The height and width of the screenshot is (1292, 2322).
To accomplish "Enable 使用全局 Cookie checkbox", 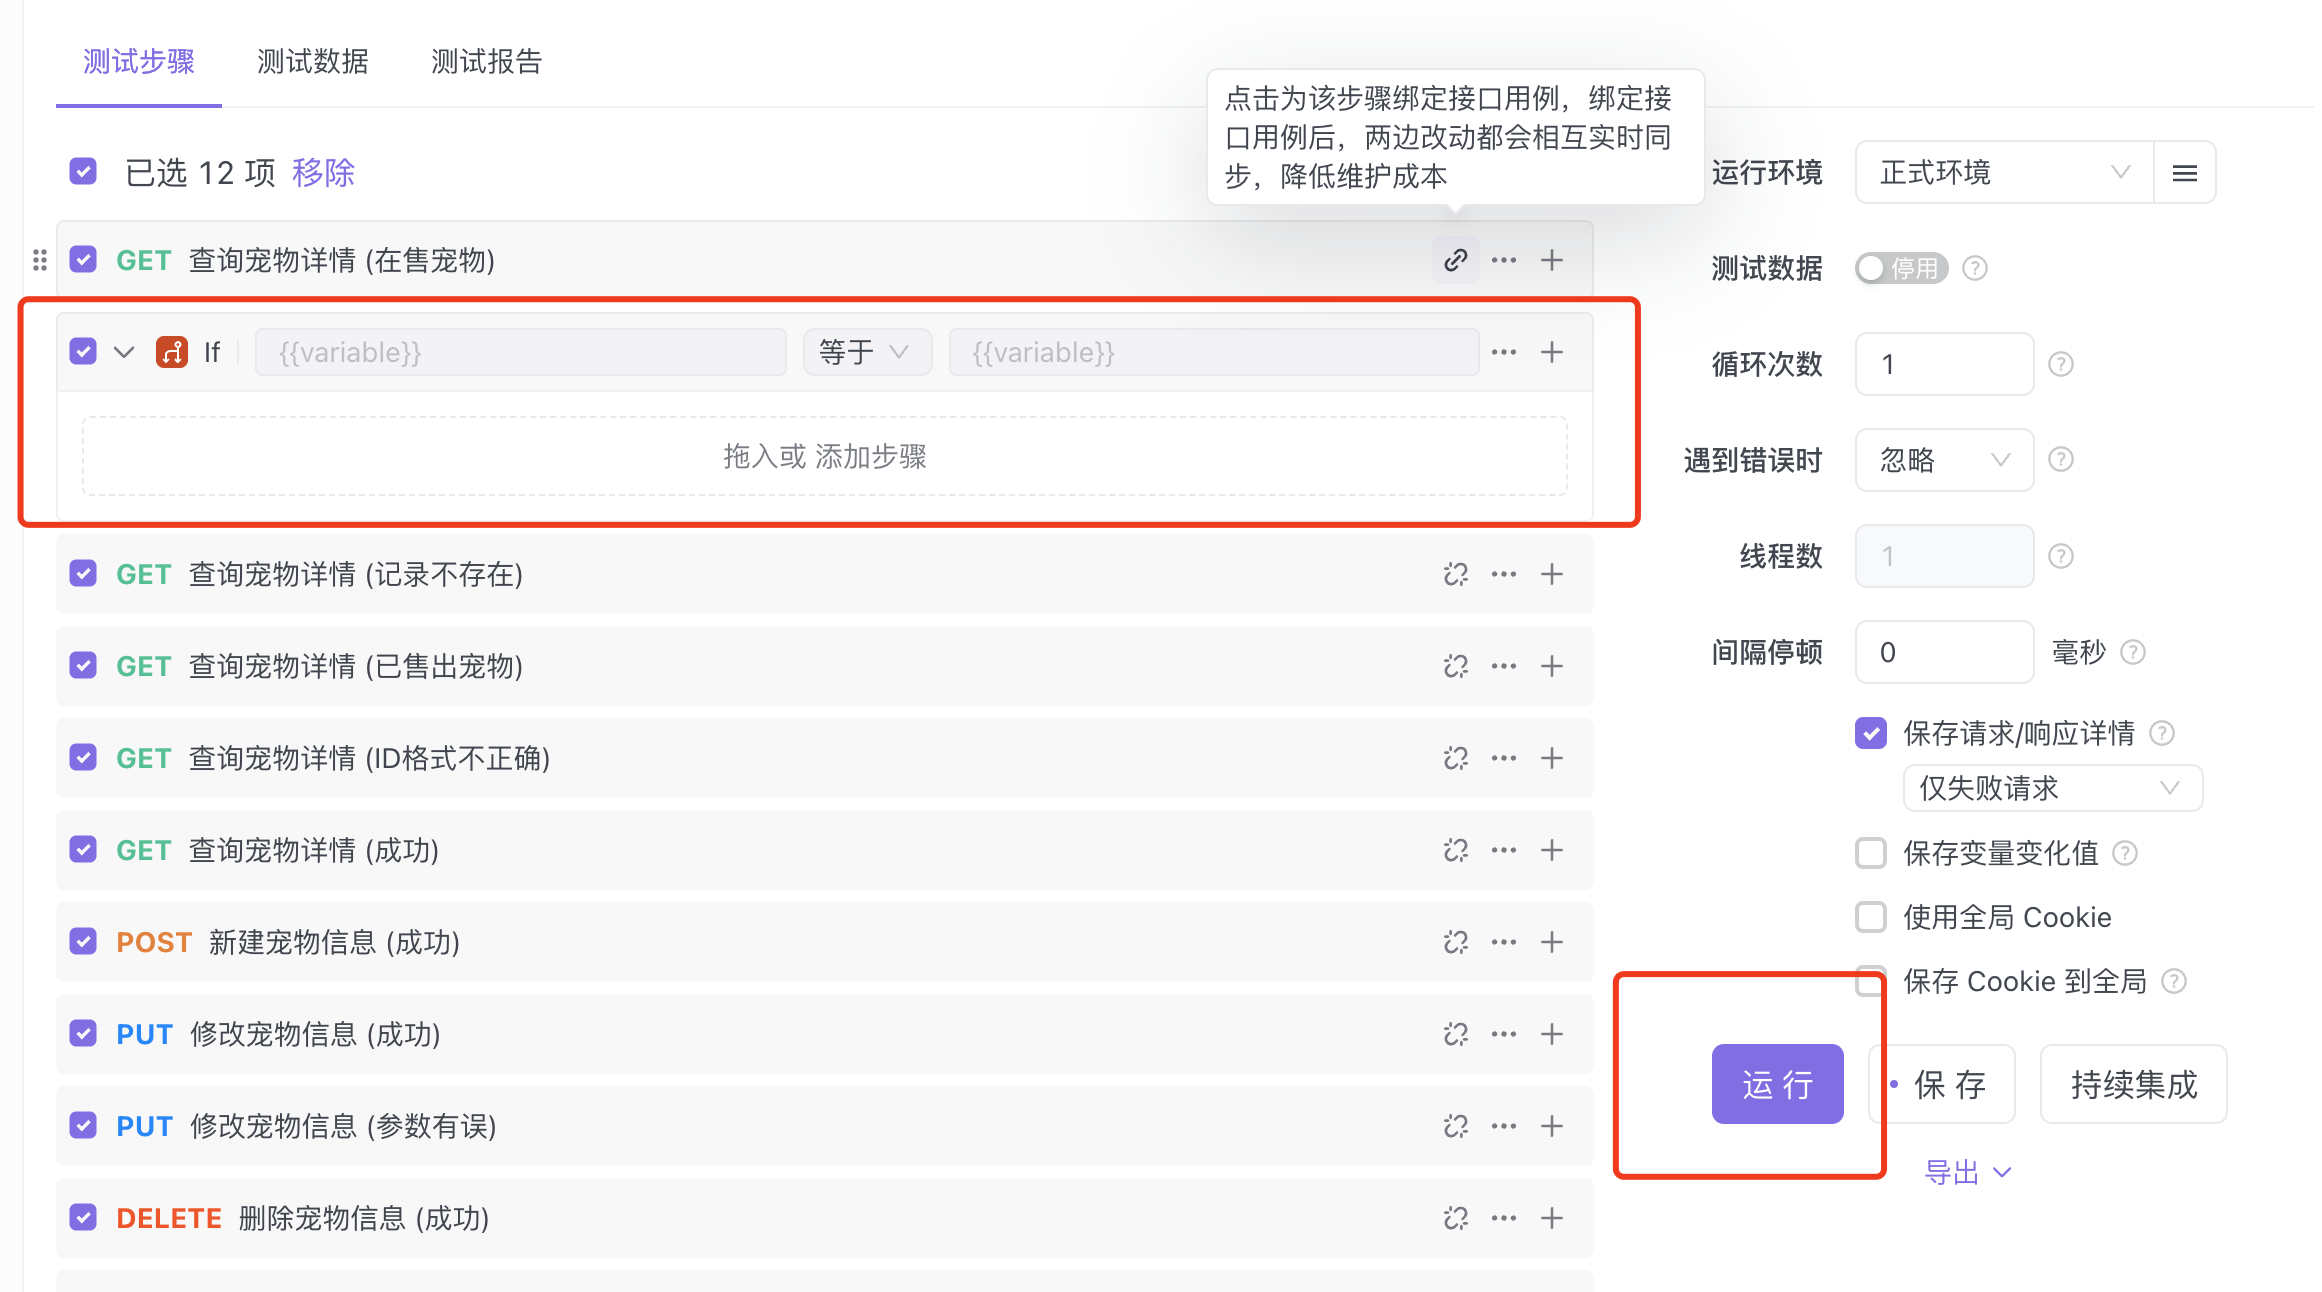I will pyautogui.click(x=1871, y=917).
